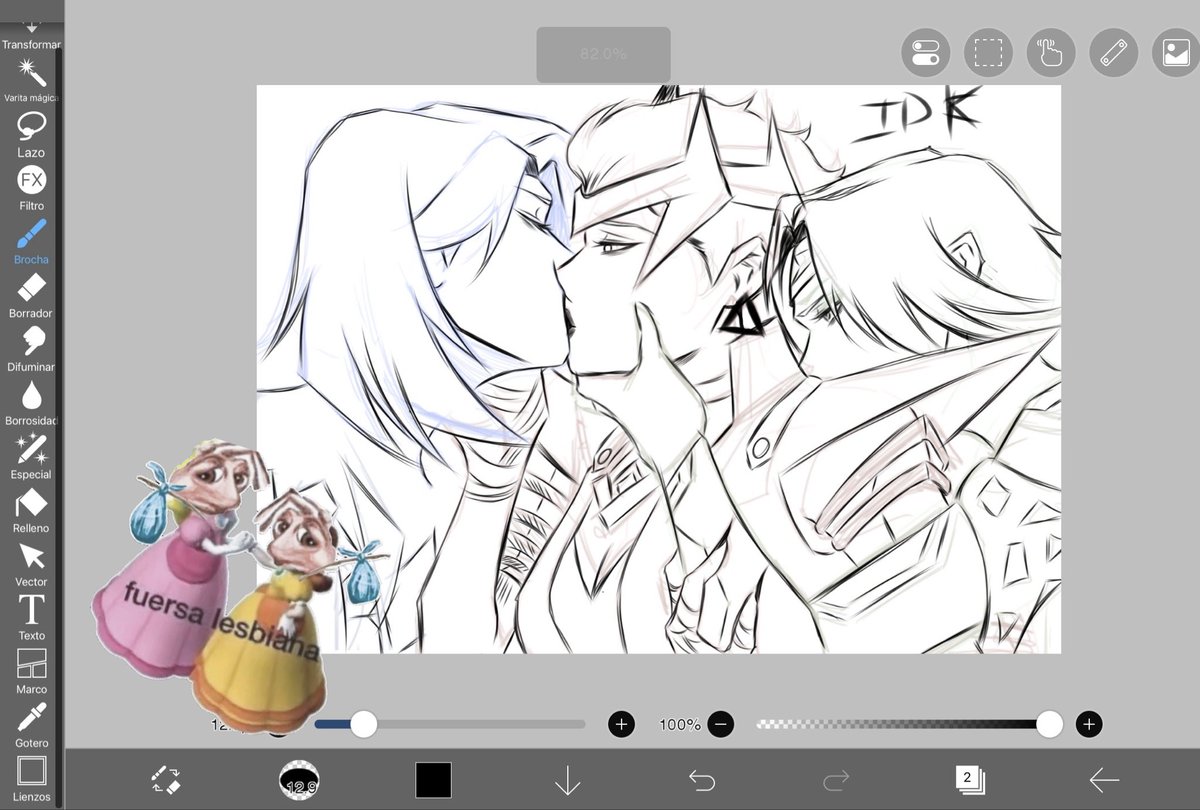Image resolution: width=1200 pixels, height=810 pixels.
Task: Open the FX Filtro tool
Action: click(31, 187)
